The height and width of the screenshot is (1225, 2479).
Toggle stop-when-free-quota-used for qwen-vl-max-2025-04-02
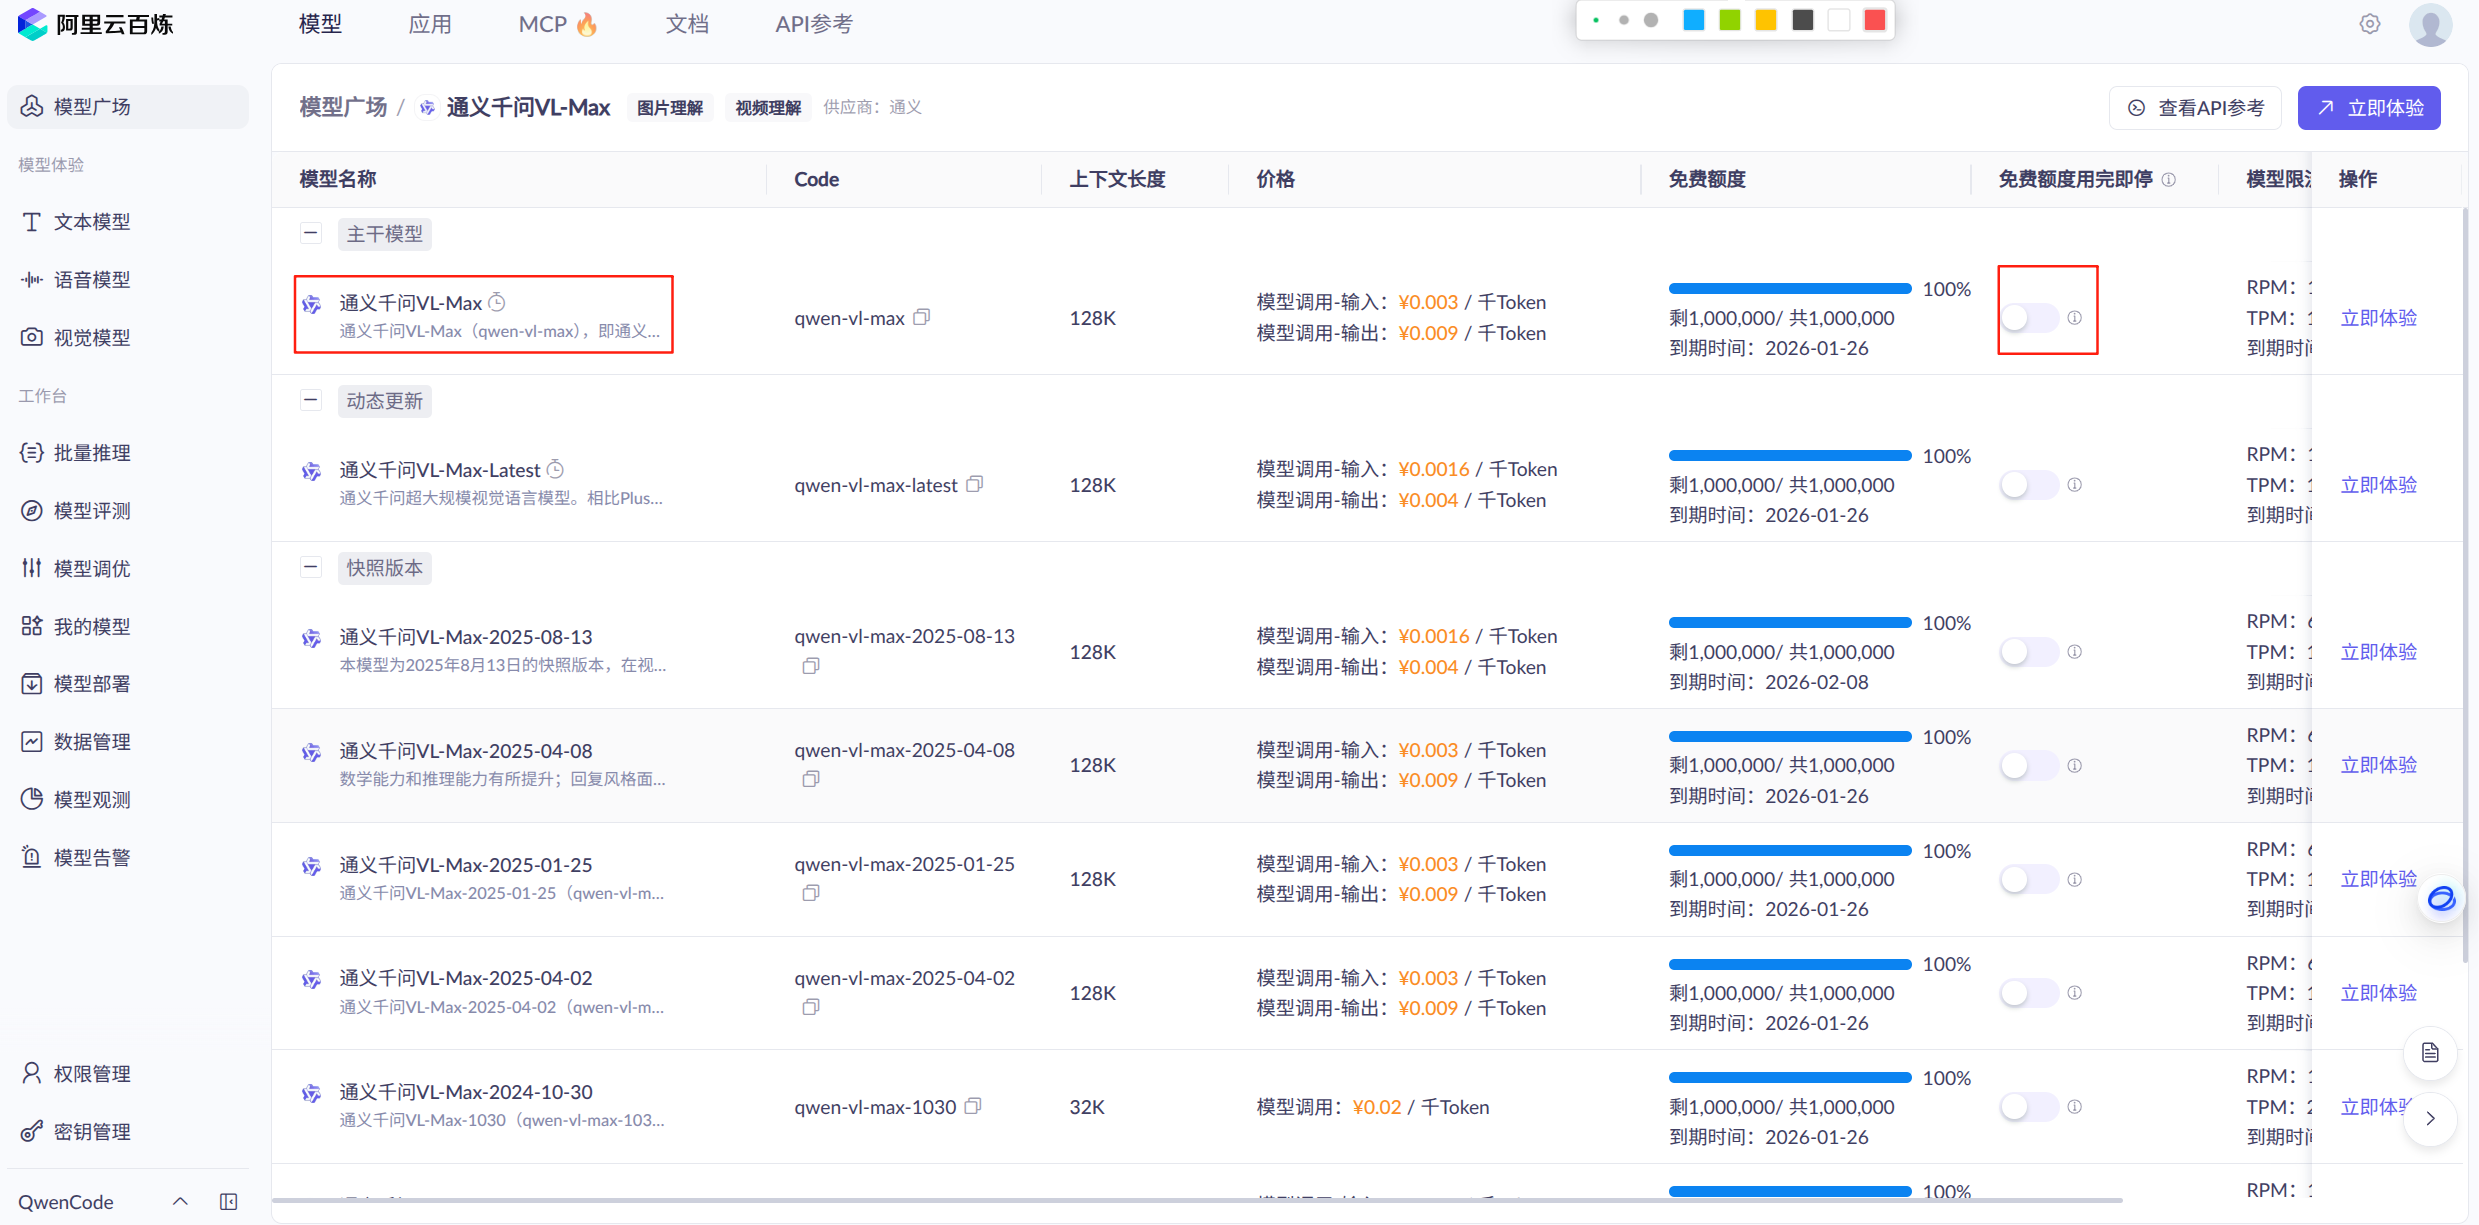[2029, 993]
